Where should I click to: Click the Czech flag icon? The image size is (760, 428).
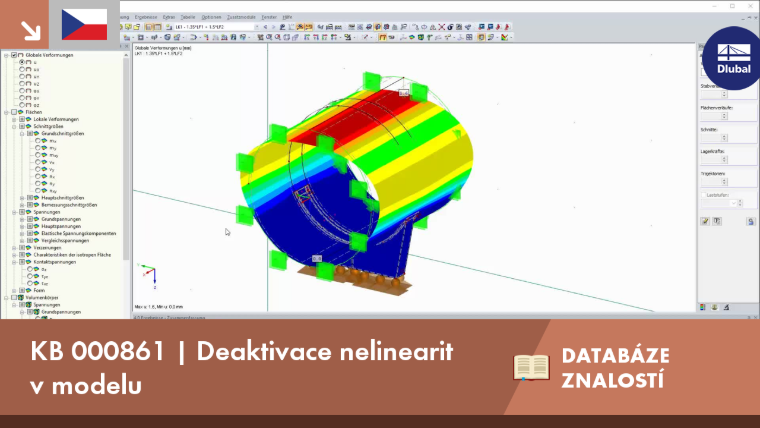(x=84, y=24)
